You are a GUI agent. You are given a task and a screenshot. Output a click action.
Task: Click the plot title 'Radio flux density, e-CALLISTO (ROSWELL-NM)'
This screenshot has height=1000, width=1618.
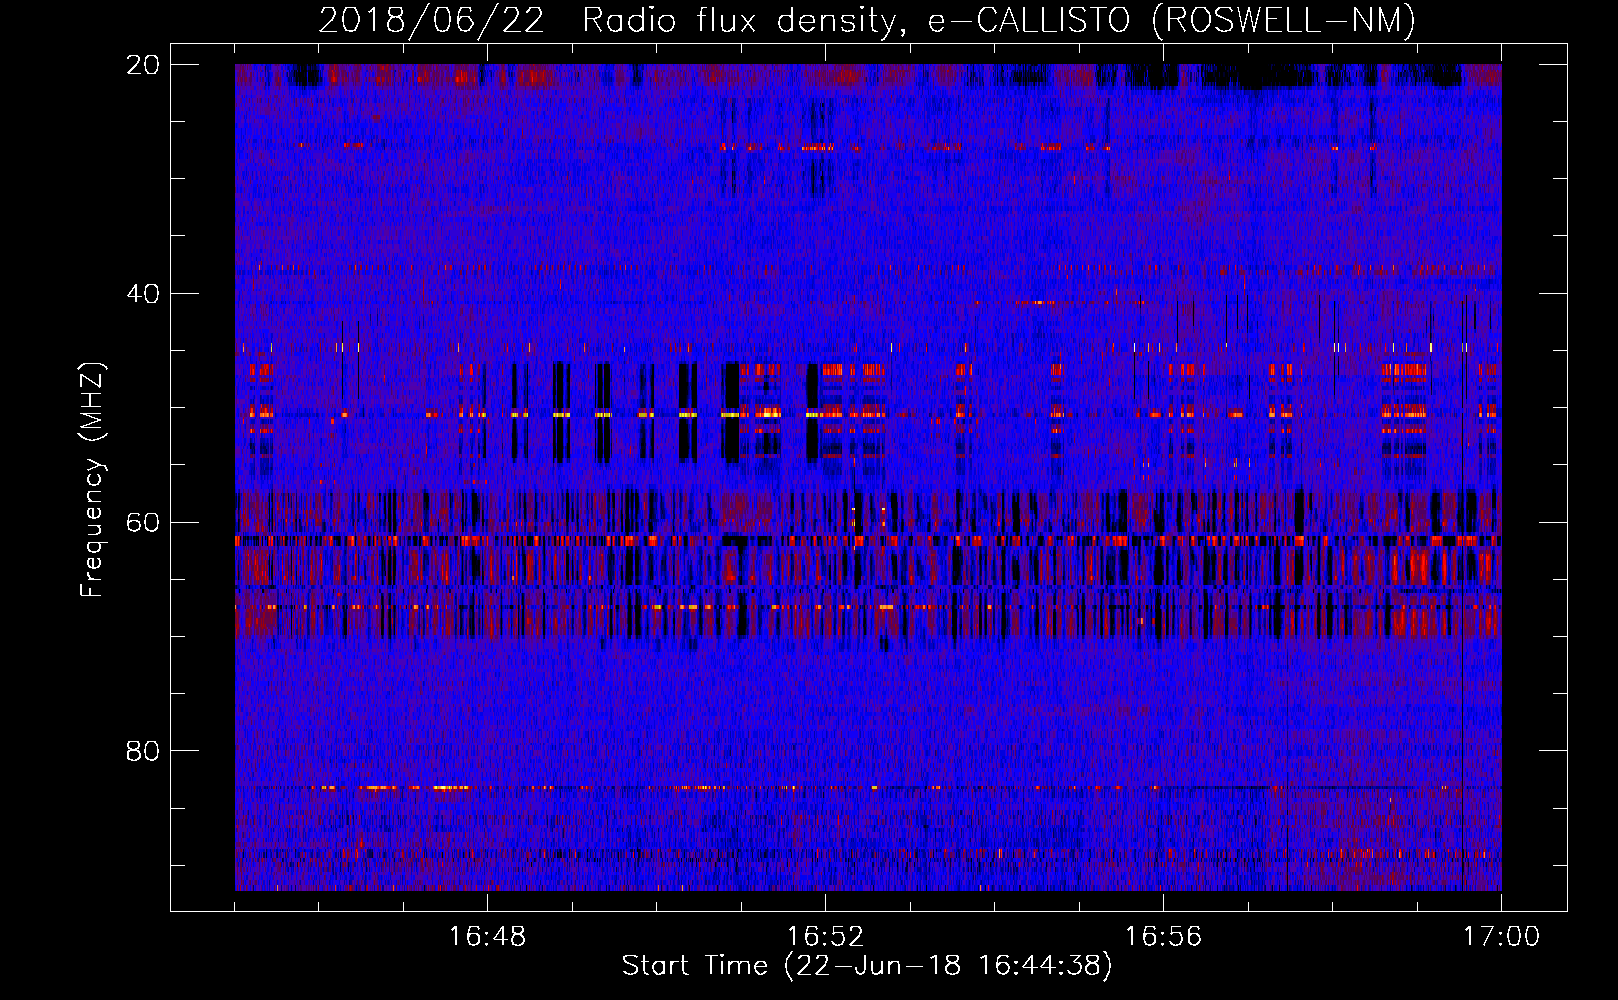pos(999,20)
